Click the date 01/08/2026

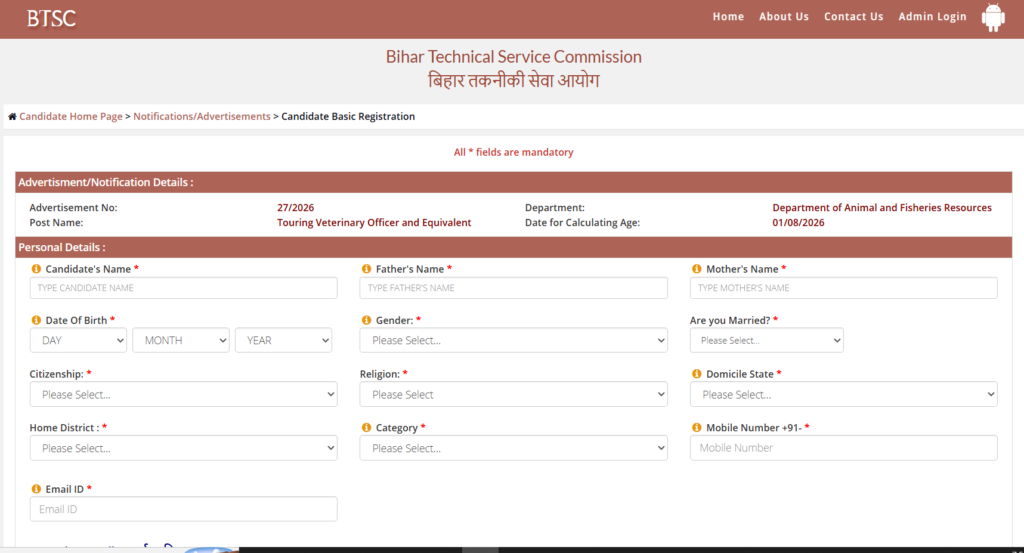click(798, 223)
